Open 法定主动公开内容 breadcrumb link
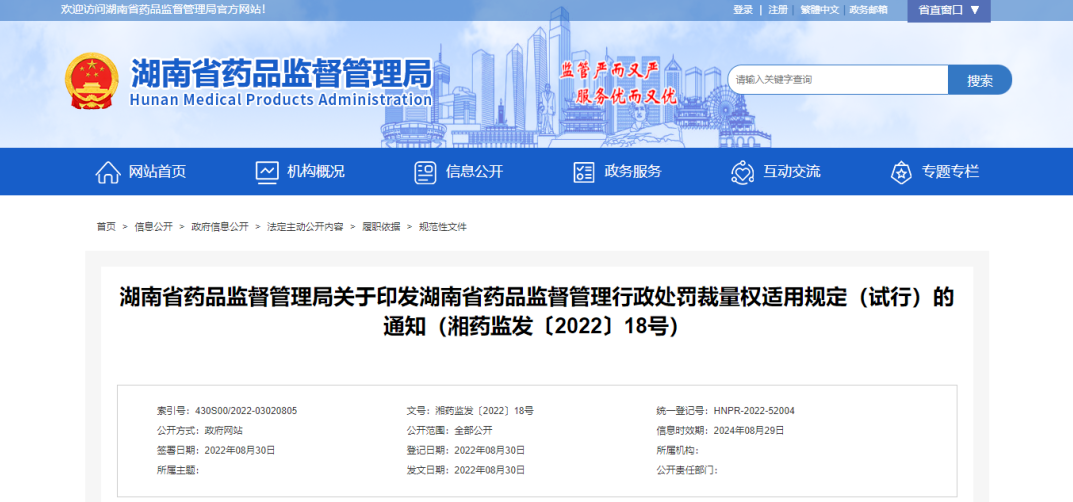This screenshot has width=1073, height=502. [x=305, y=227]
